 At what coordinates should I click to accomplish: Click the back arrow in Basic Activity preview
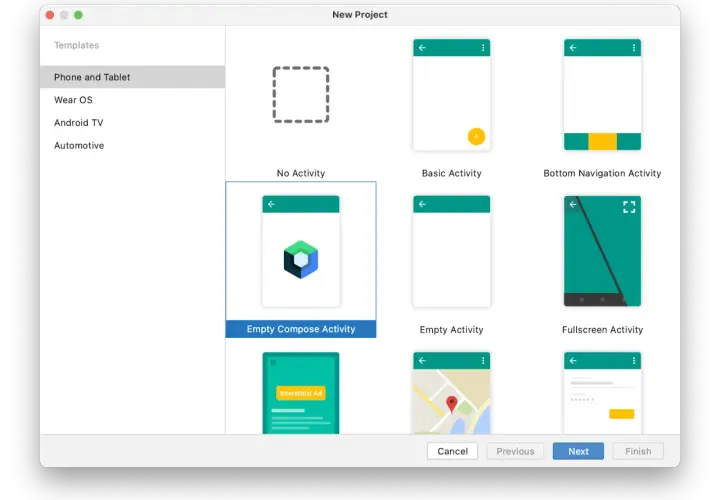point(422,48)
